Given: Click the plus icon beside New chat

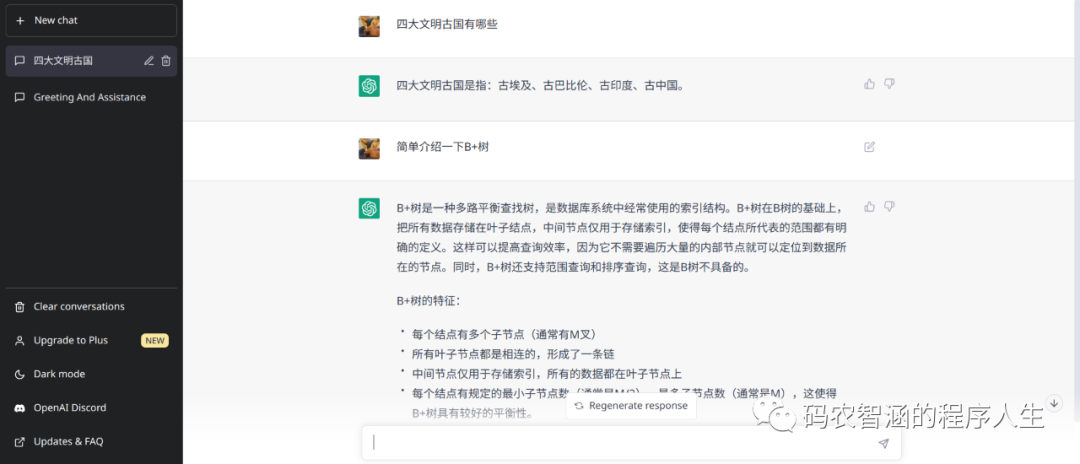Looking at the screenshot, I should pyautogui.click(x=19, y=21).
